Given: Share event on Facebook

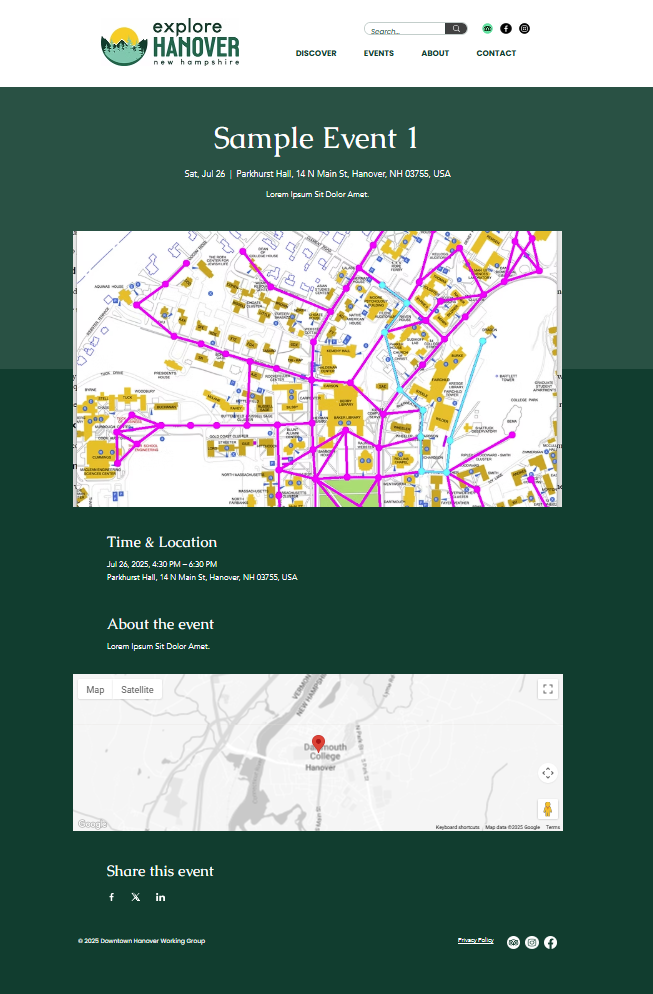Looking at the screenshot, I should [x=112, y=897].
